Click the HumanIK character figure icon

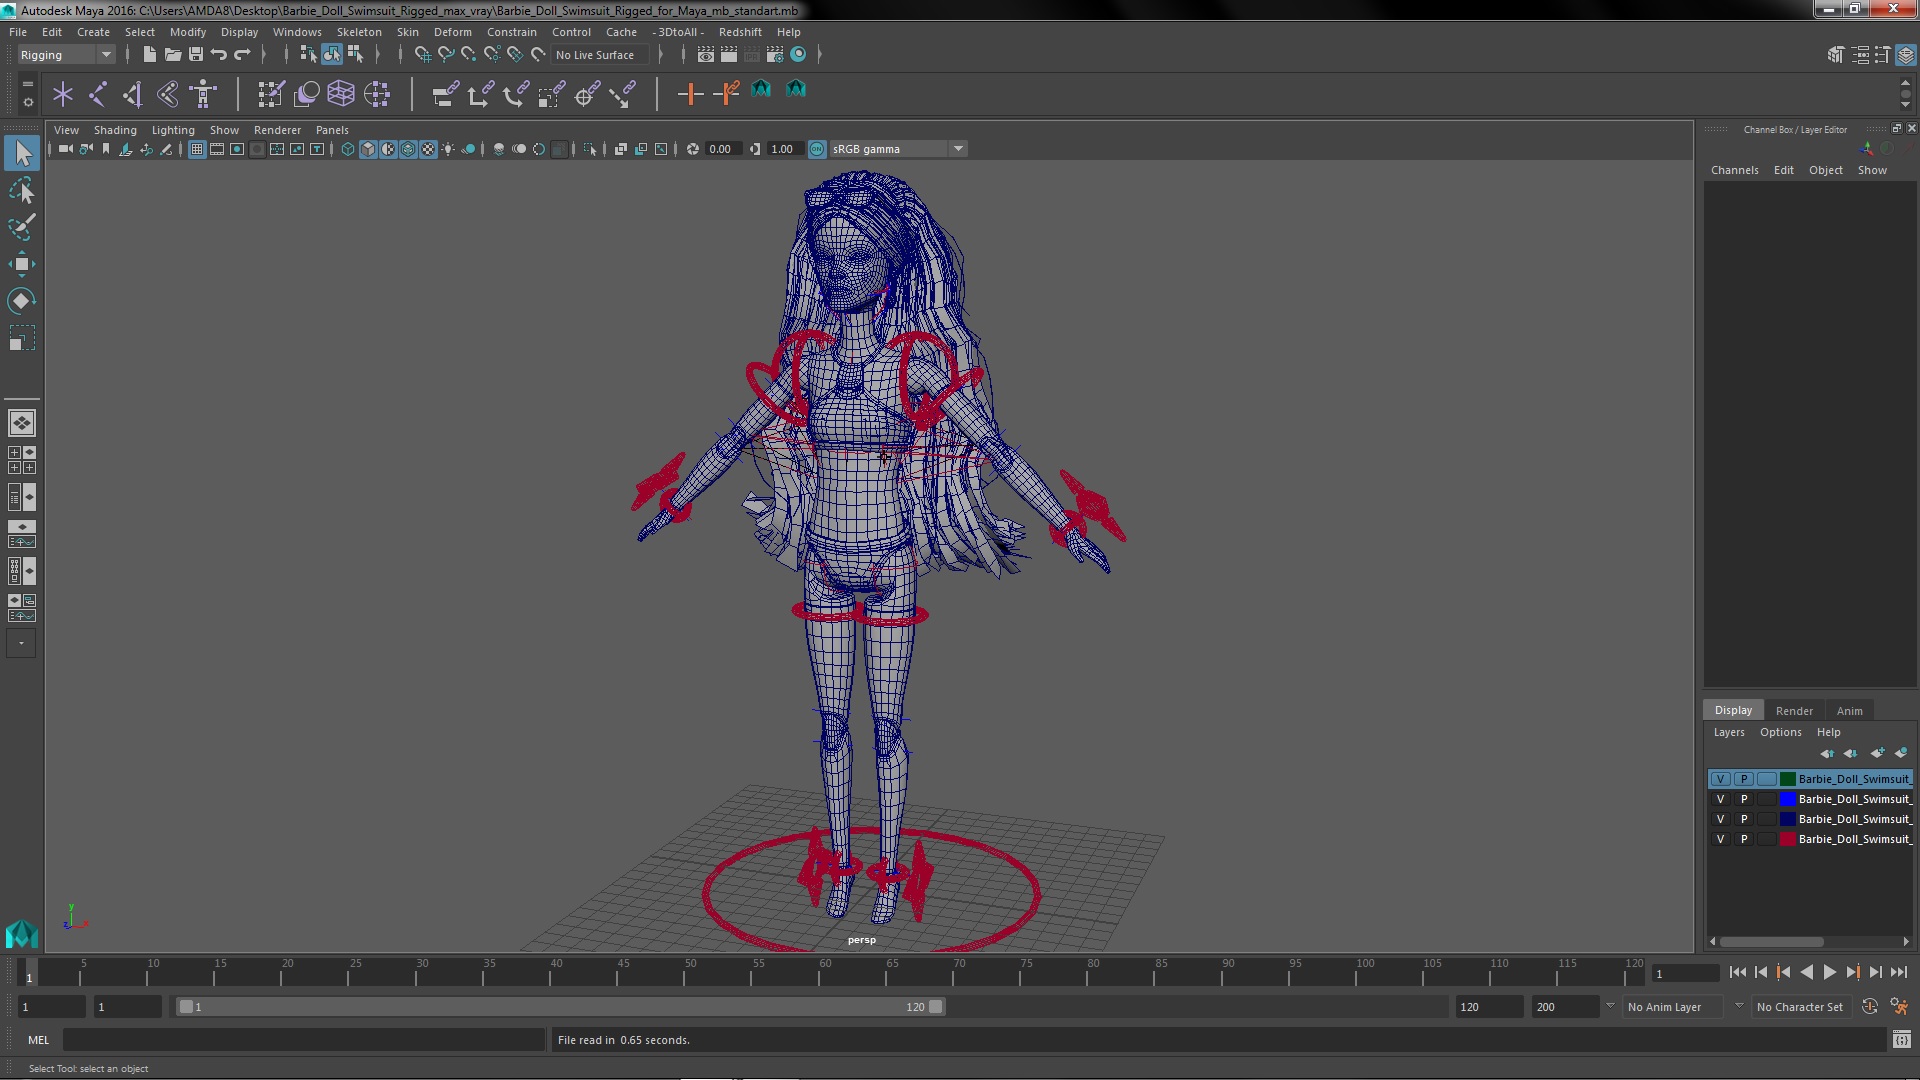click(x=203, y=94)
